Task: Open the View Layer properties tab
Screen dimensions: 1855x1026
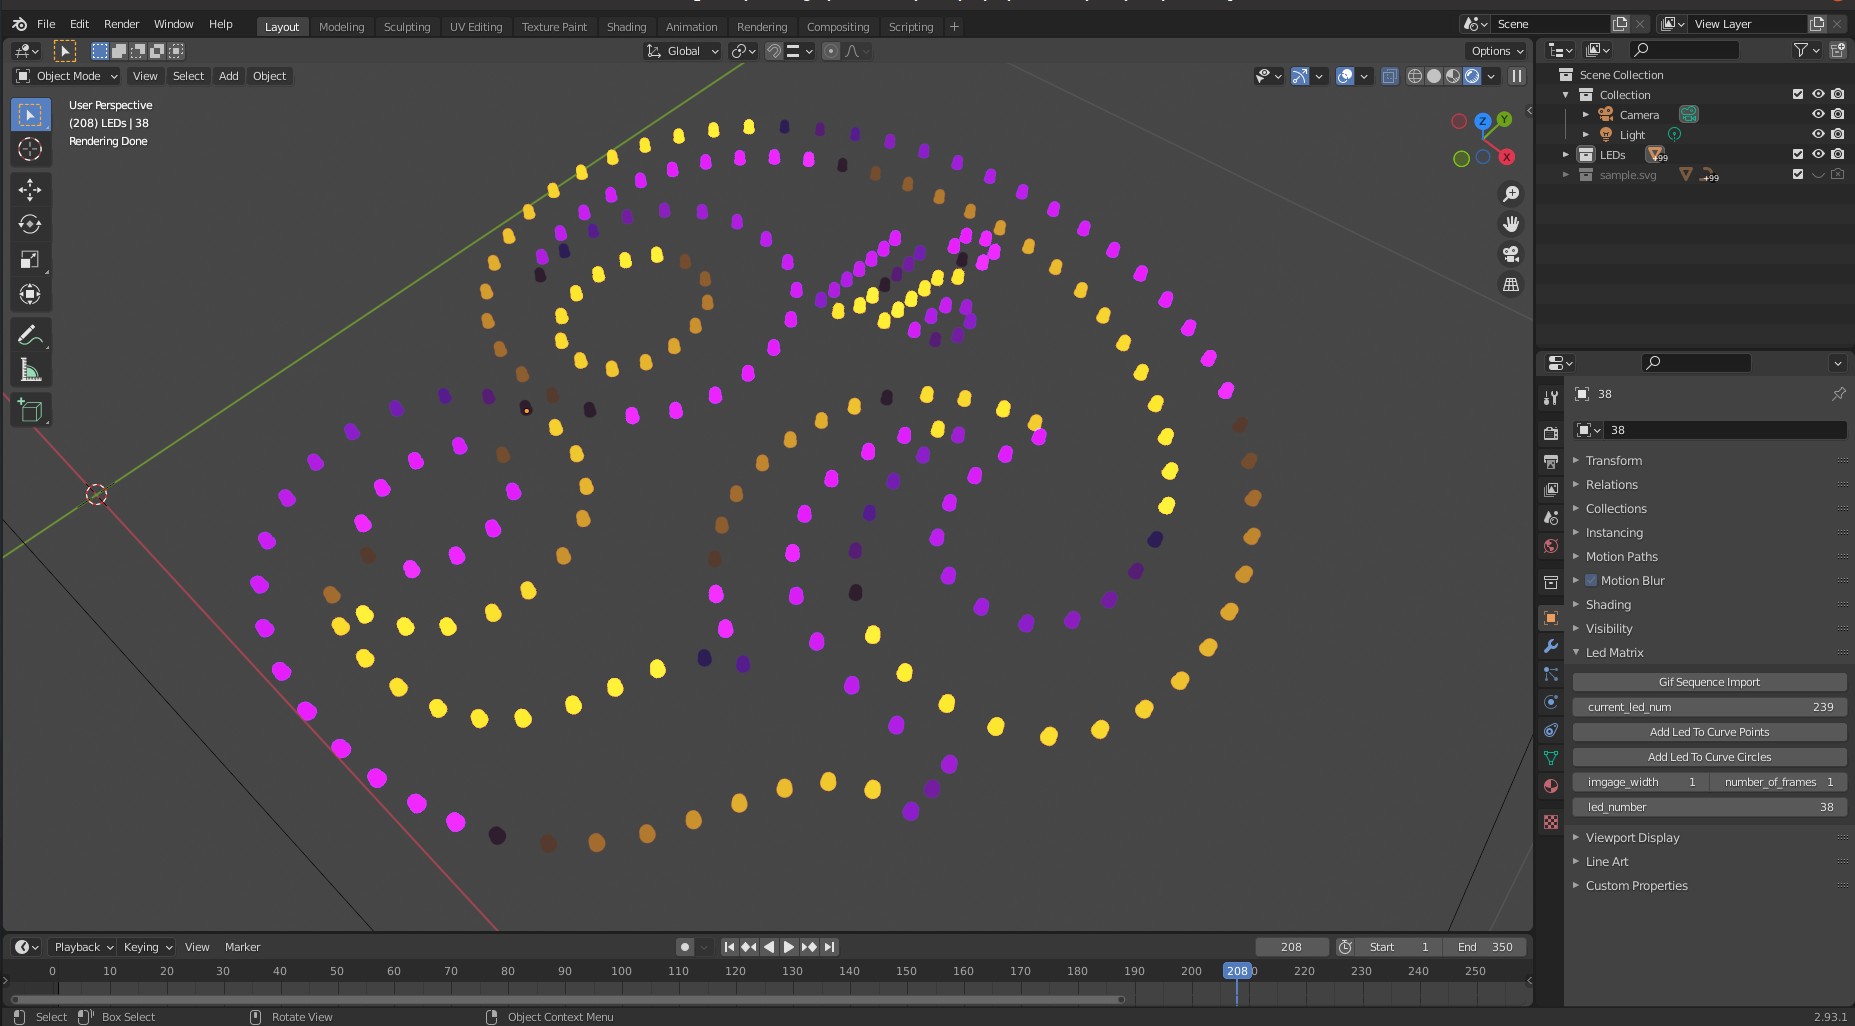Action: point(1551,490)
